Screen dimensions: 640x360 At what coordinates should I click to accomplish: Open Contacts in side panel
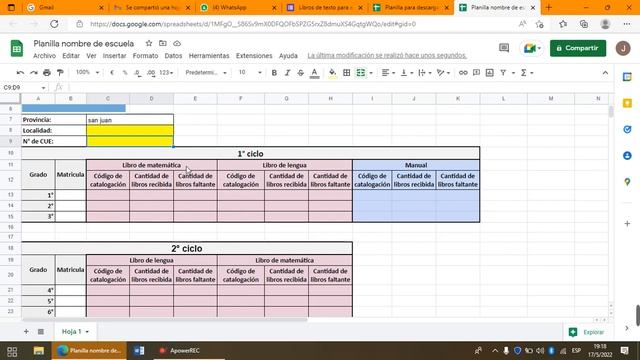point(627,156)
